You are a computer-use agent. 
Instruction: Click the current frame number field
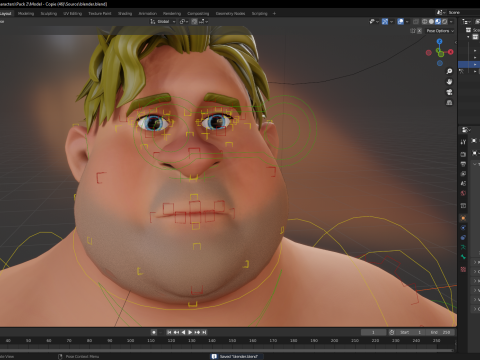pos(374,332)
